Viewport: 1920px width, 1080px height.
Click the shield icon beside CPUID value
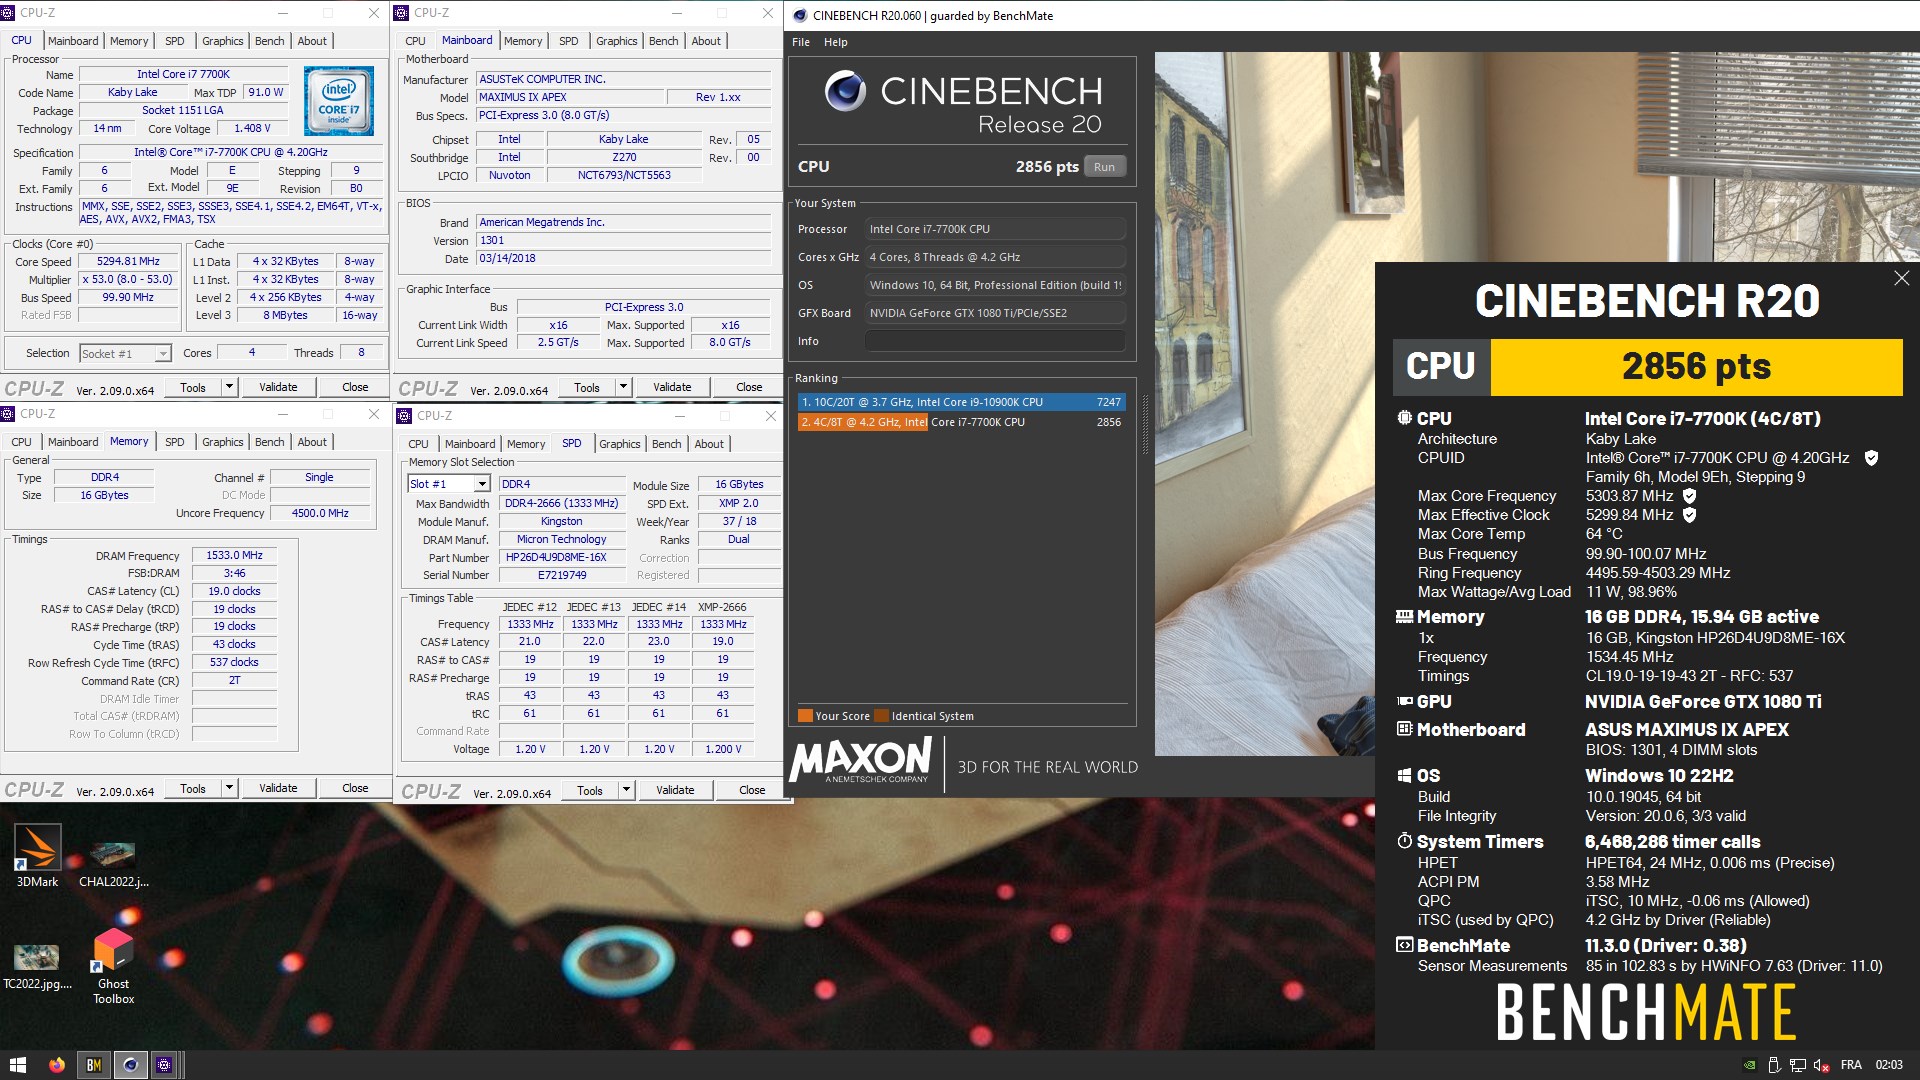(x=1871, y=458)
